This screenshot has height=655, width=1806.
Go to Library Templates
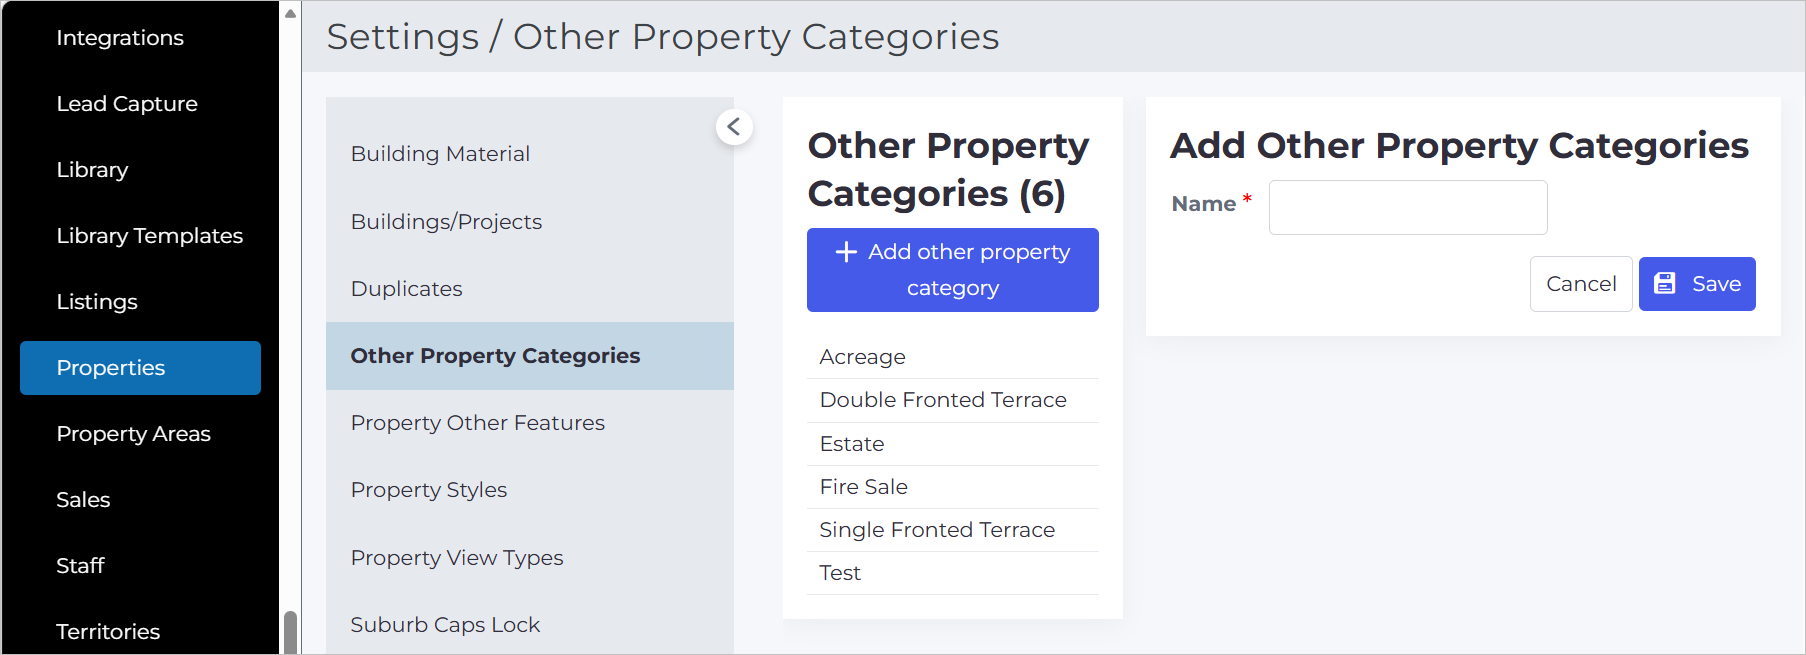click(150, 236)
